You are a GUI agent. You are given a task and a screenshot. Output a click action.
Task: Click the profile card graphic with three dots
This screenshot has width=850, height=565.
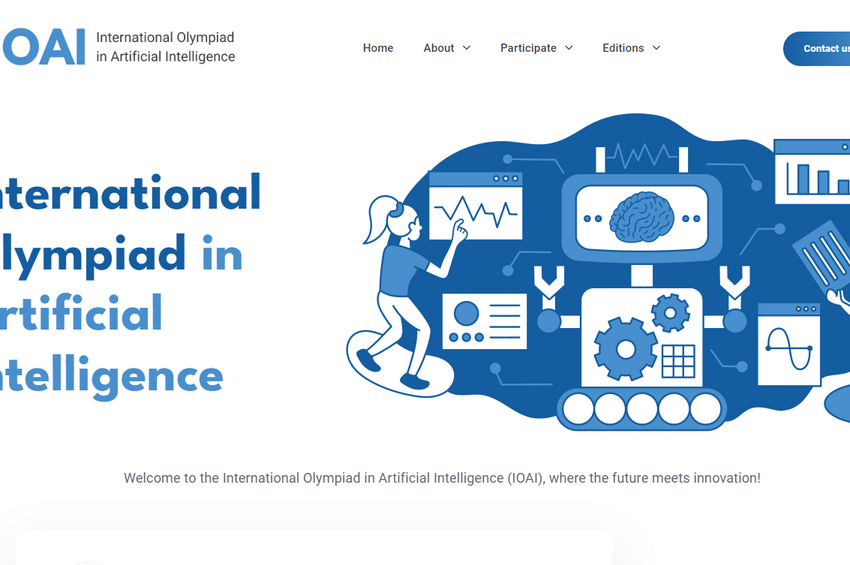click(484, 322)
